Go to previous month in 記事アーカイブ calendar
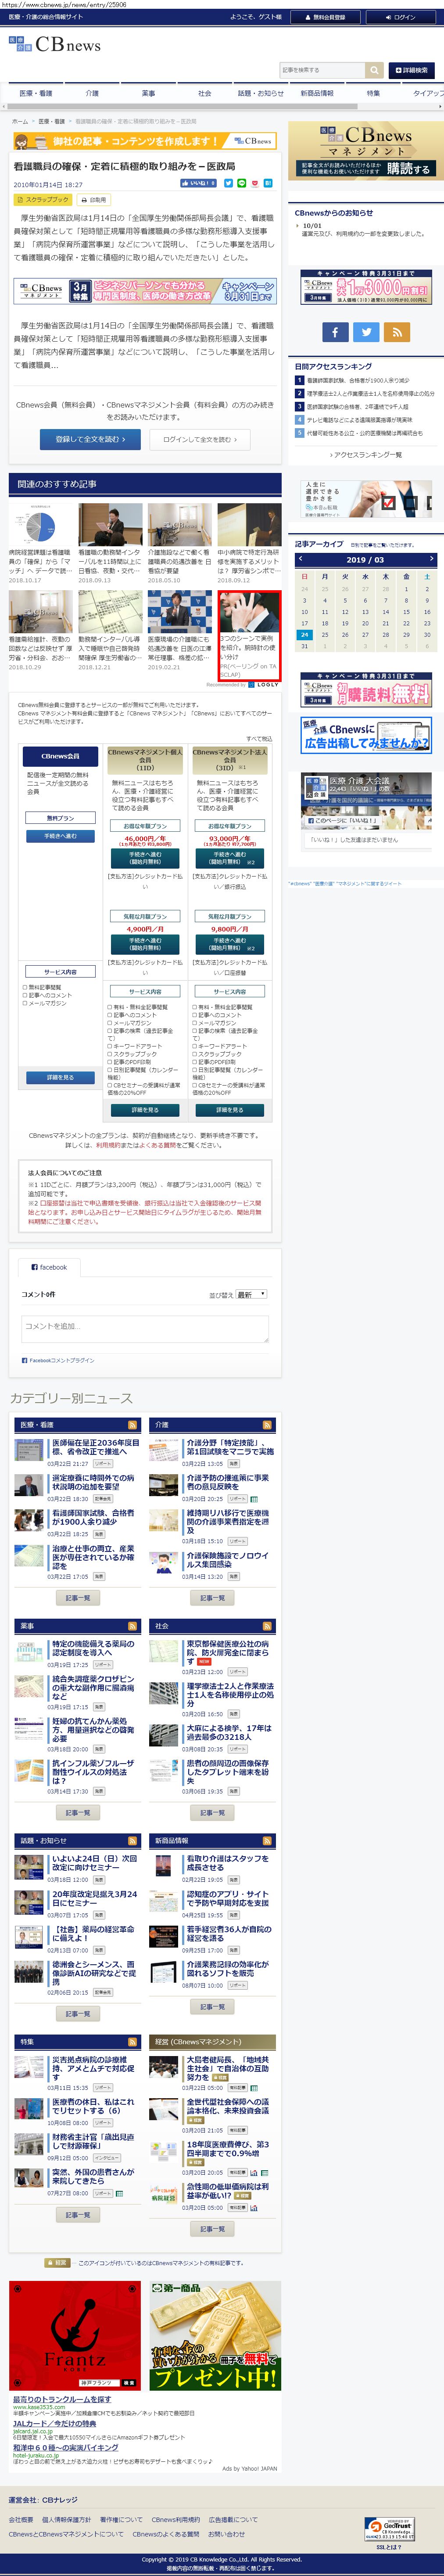 (x=301, y=559)
